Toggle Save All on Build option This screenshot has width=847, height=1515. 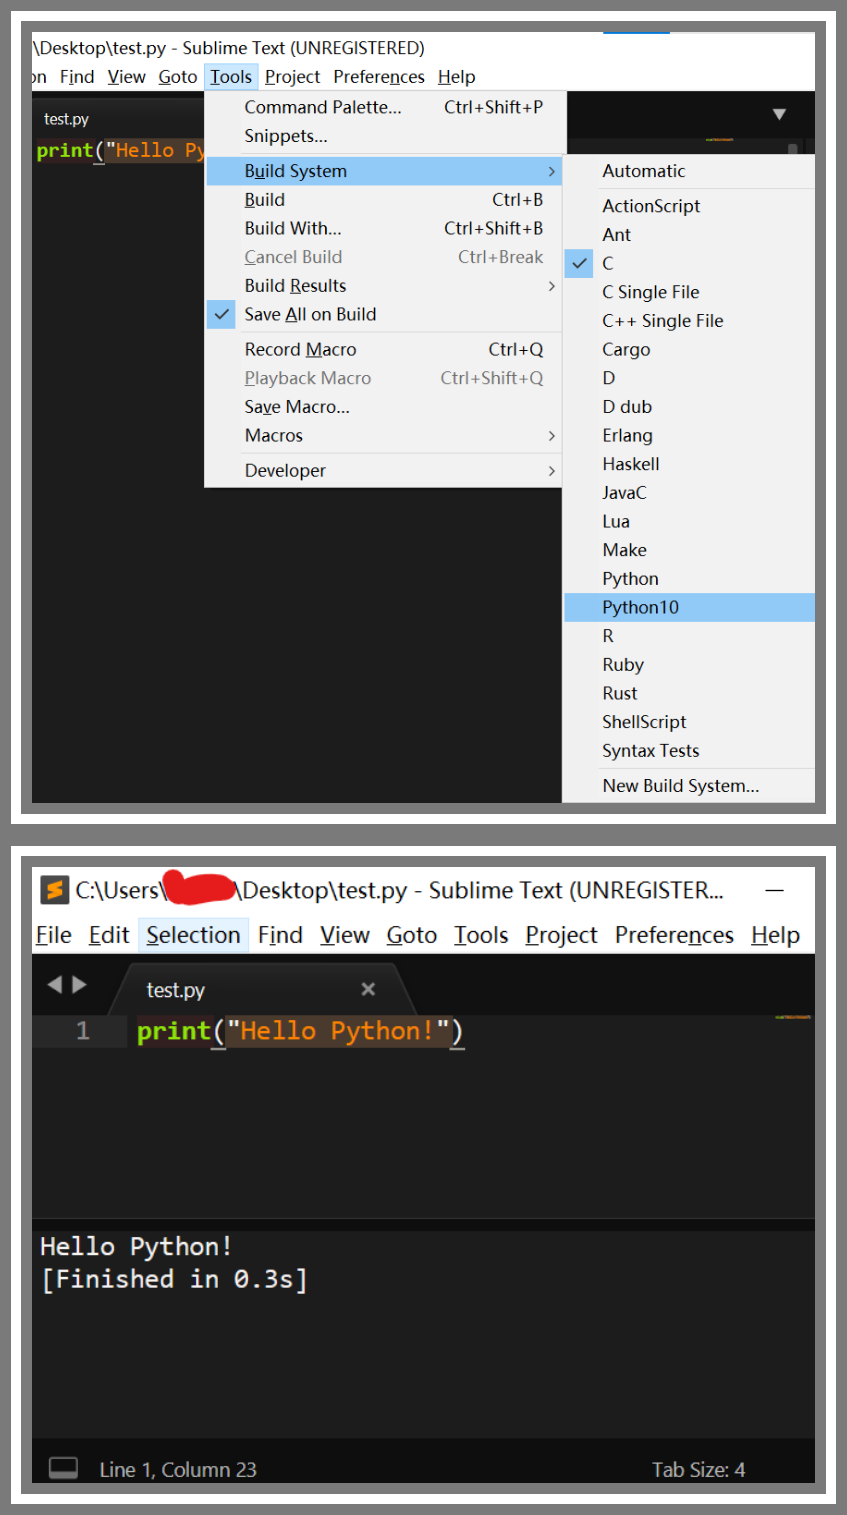point(385,314)
